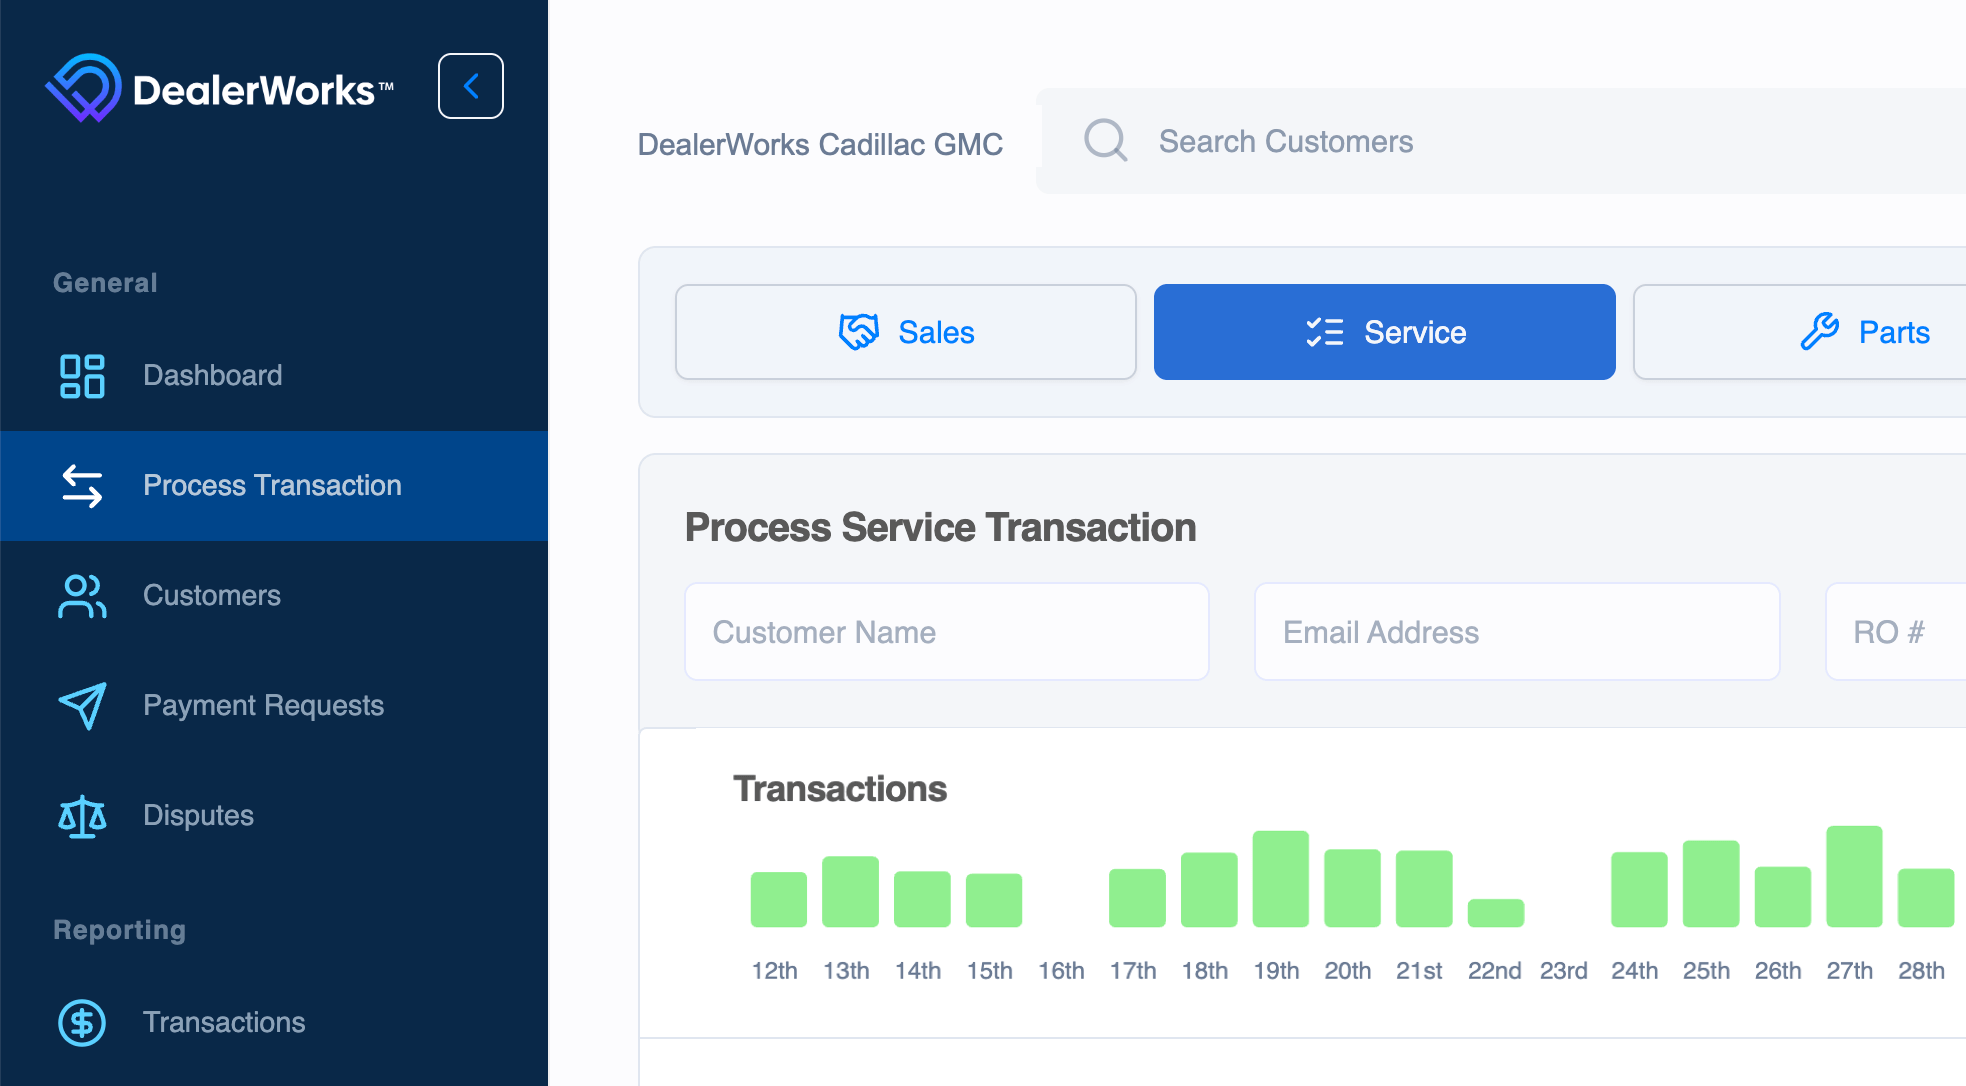Viewport: 1966px width, 1086px height.
Task: Click the Search Customers field
Action: (1500, 141)
